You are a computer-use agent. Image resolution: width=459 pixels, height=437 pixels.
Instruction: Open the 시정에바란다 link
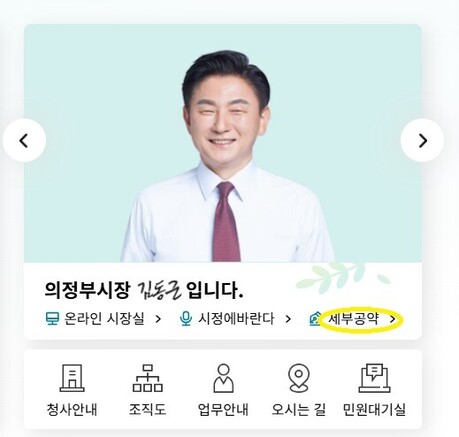tap(236, 319)
